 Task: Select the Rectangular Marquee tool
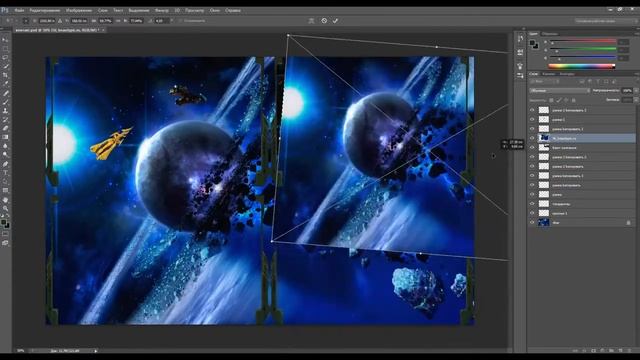[5, 48]
